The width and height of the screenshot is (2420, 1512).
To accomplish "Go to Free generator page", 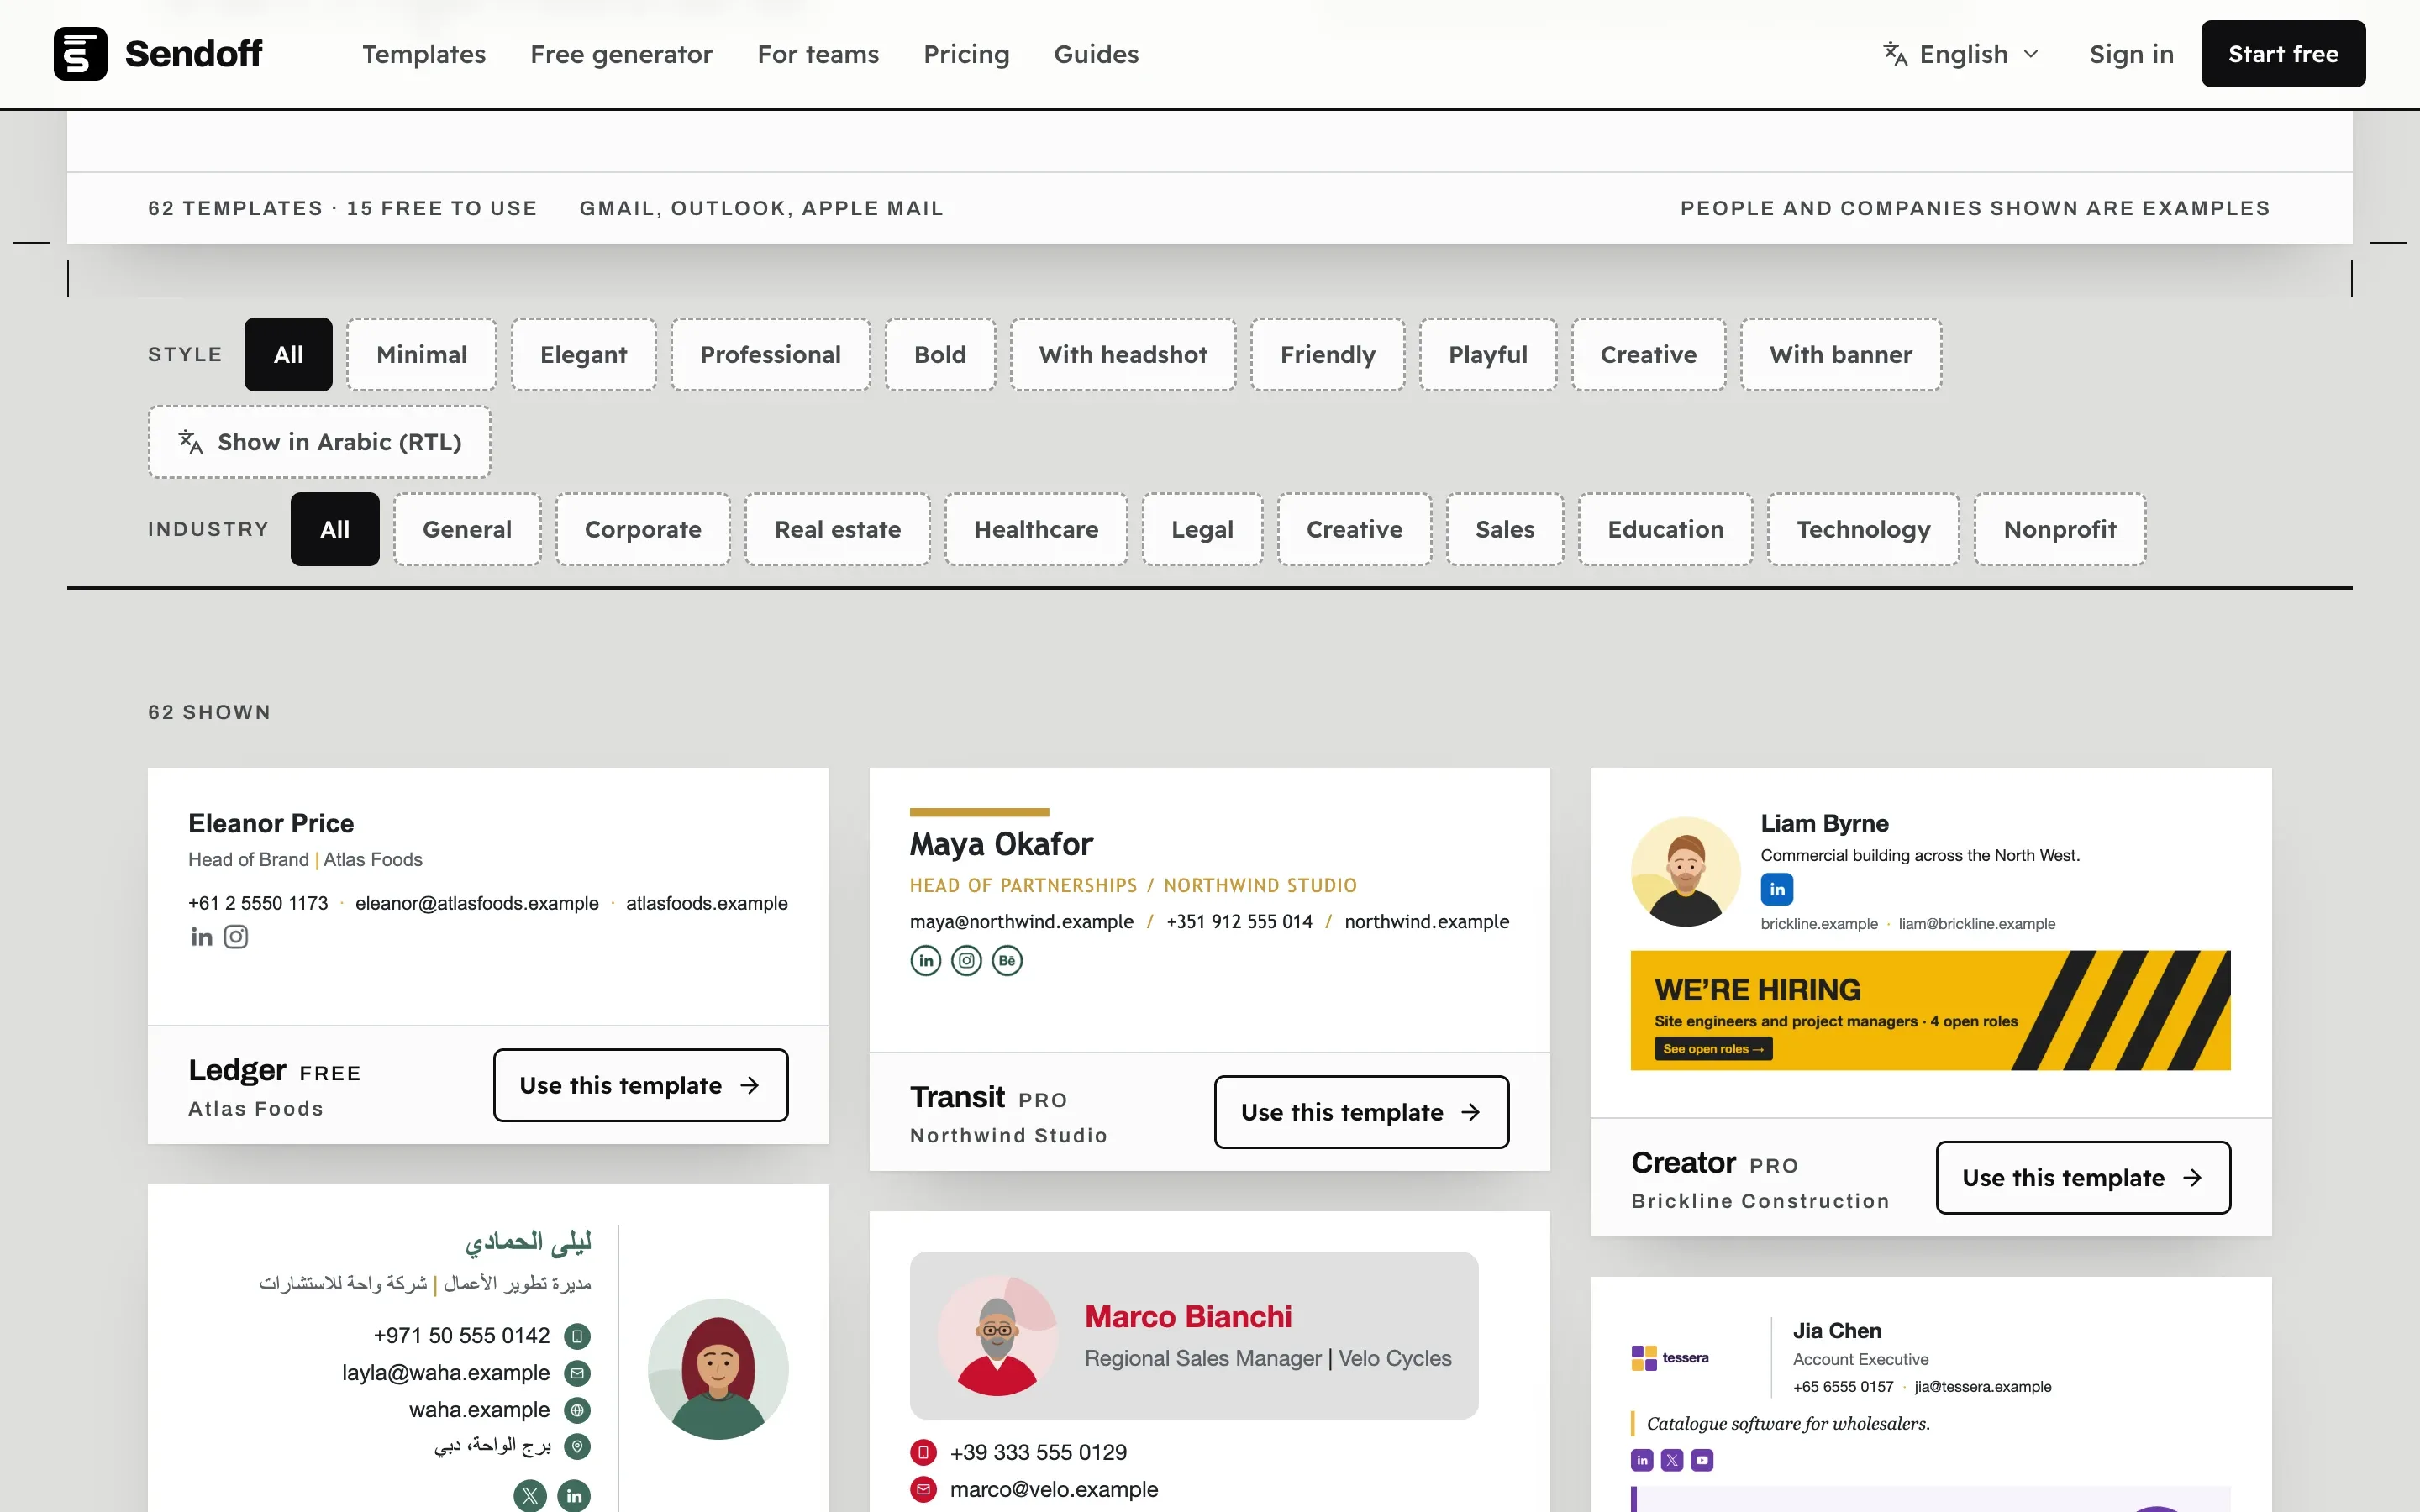I will tap(621, 54).
